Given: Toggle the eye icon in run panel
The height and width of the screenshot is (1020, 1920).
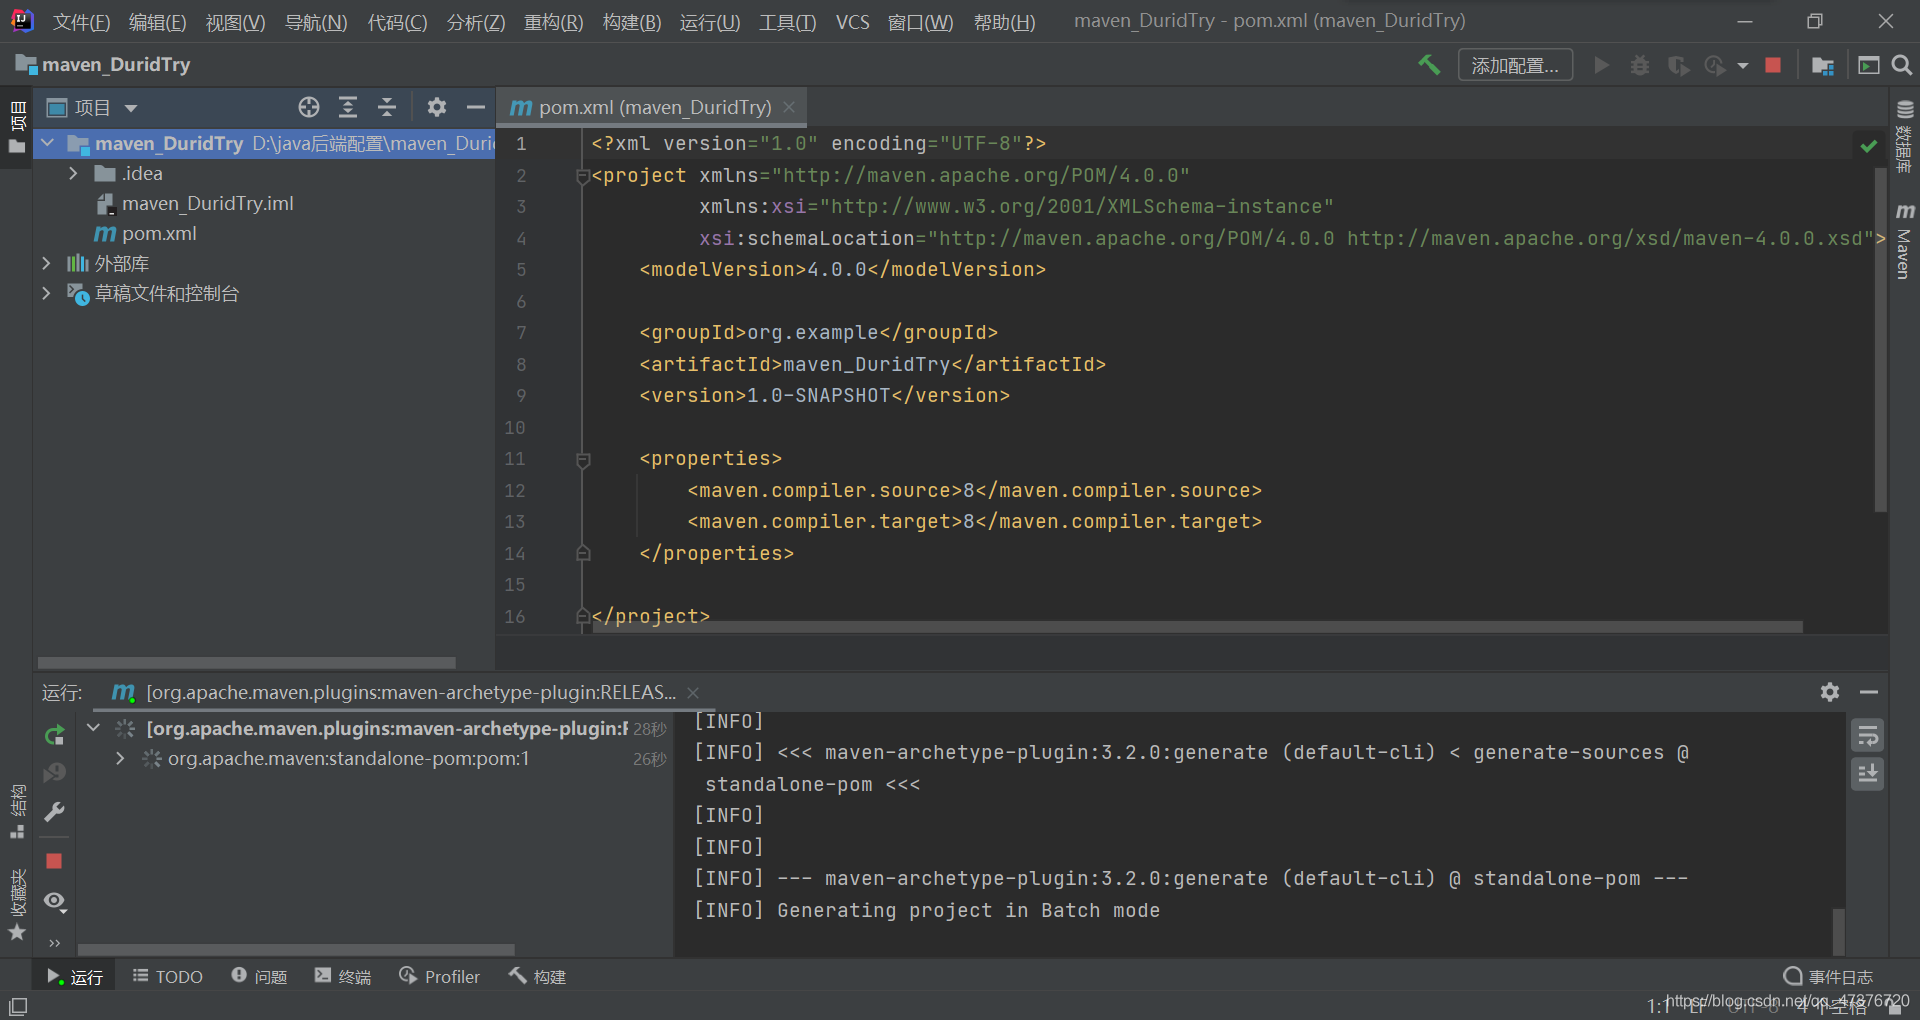Looking at the screenshot, I should 55,901.
